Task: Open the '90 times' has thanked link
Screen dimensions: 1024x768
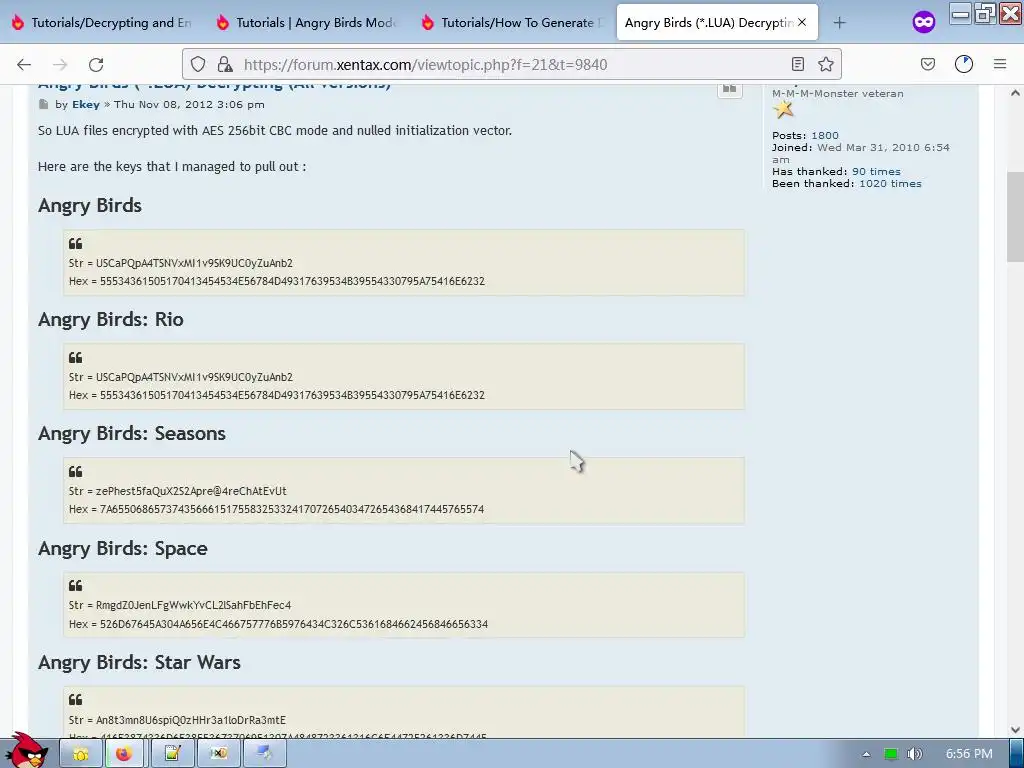Action: tap(876, 171)
